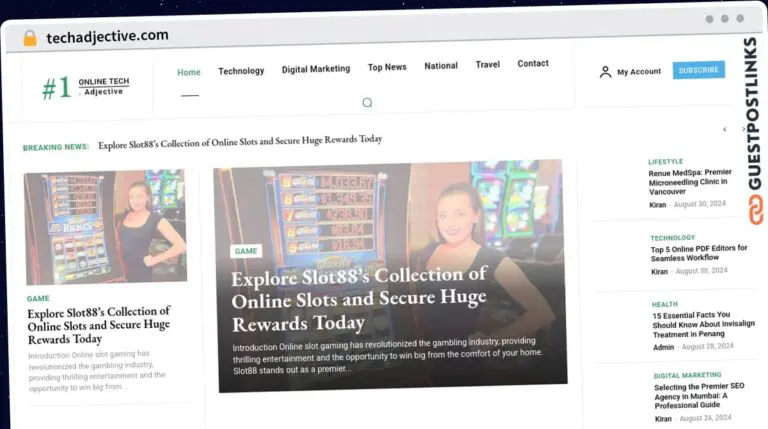
Task: Click the GAME badge on the featured image
Action: pos(246,251)
